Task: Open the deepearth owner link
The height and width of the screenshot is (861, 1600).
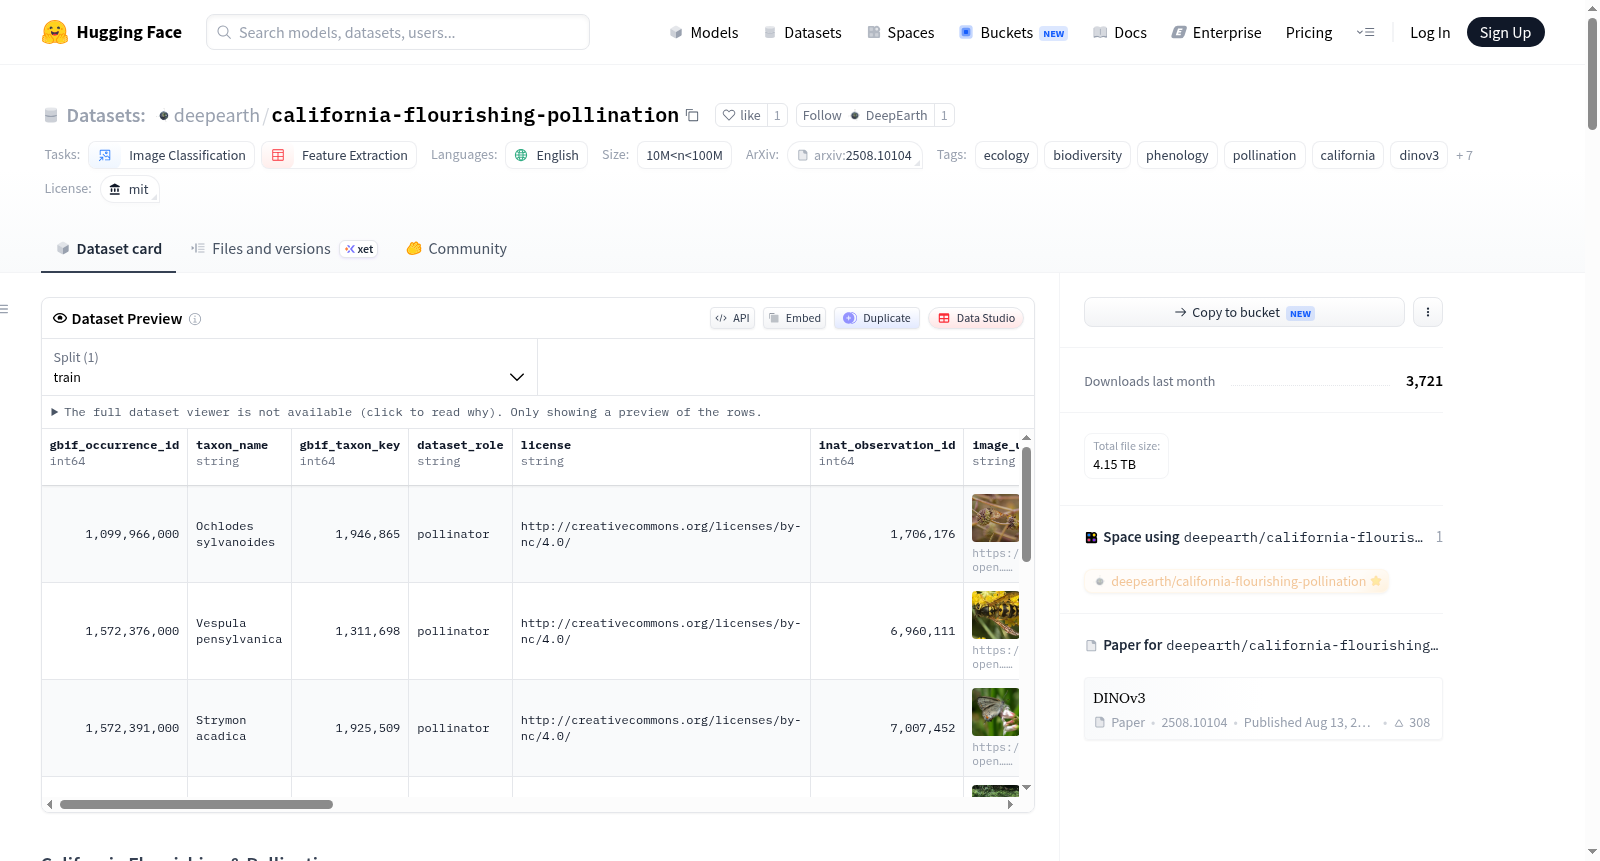Action: (x=217, y=115)
